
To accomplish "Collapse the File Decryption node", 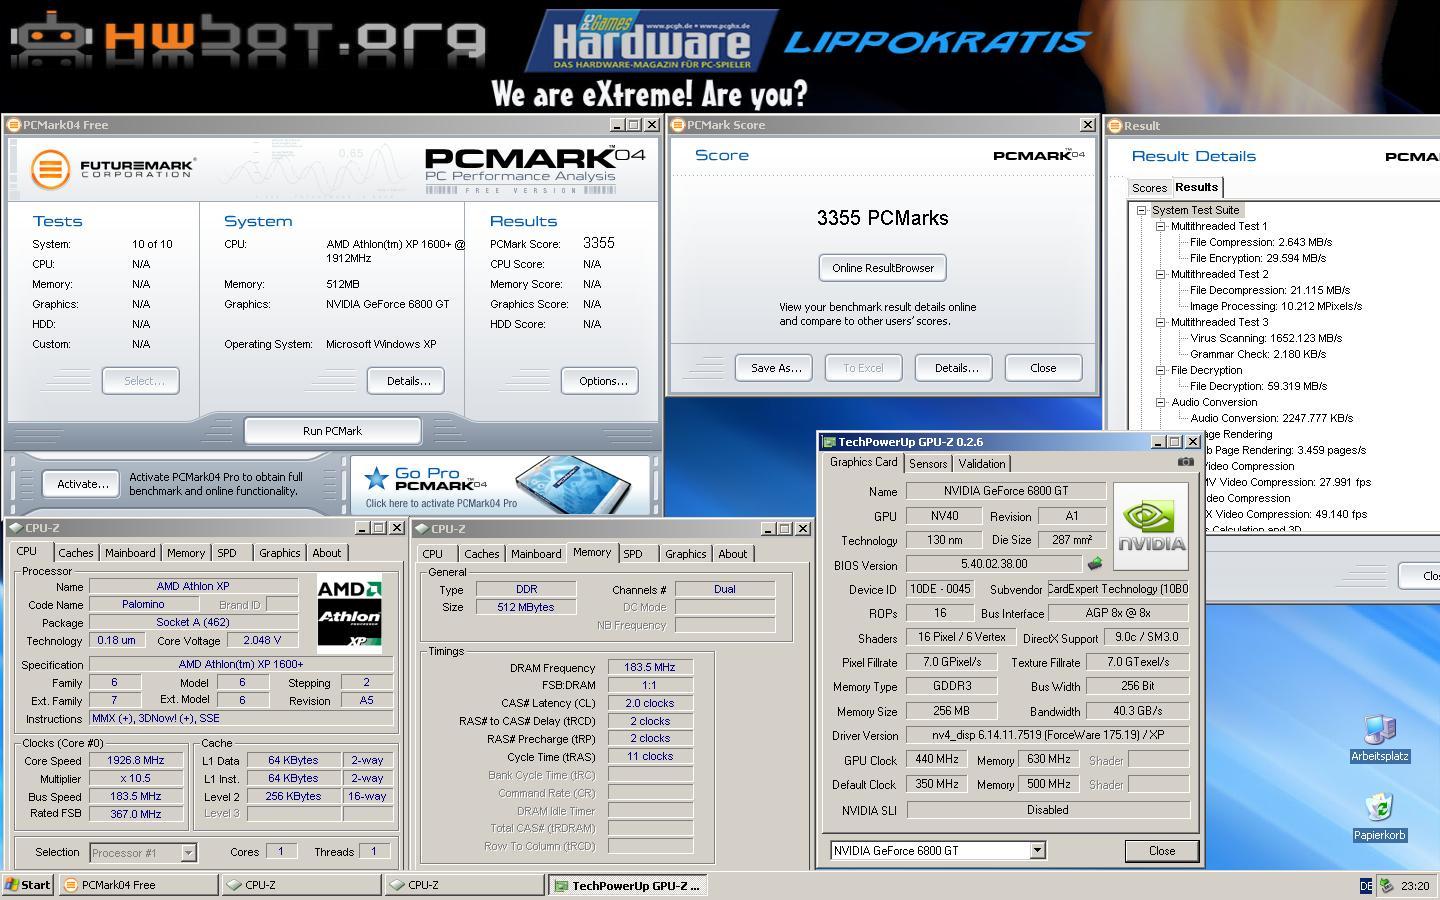I will 1160,370.
